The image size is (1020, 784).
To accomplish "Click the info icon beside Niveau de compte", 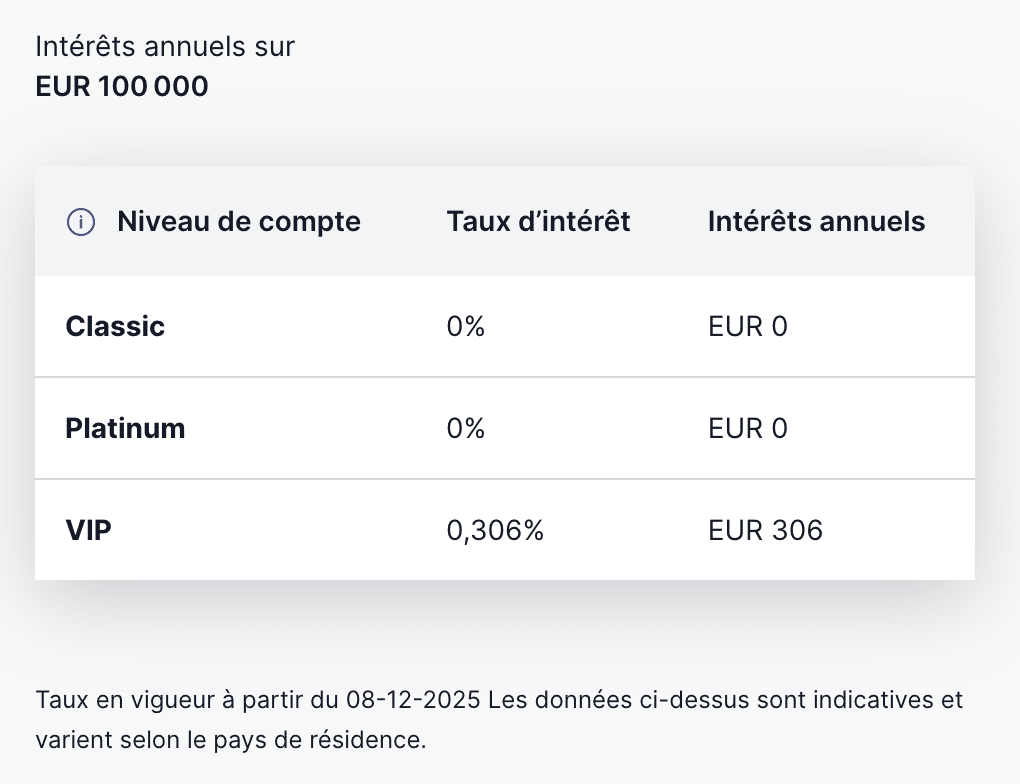I will (80, 222).
